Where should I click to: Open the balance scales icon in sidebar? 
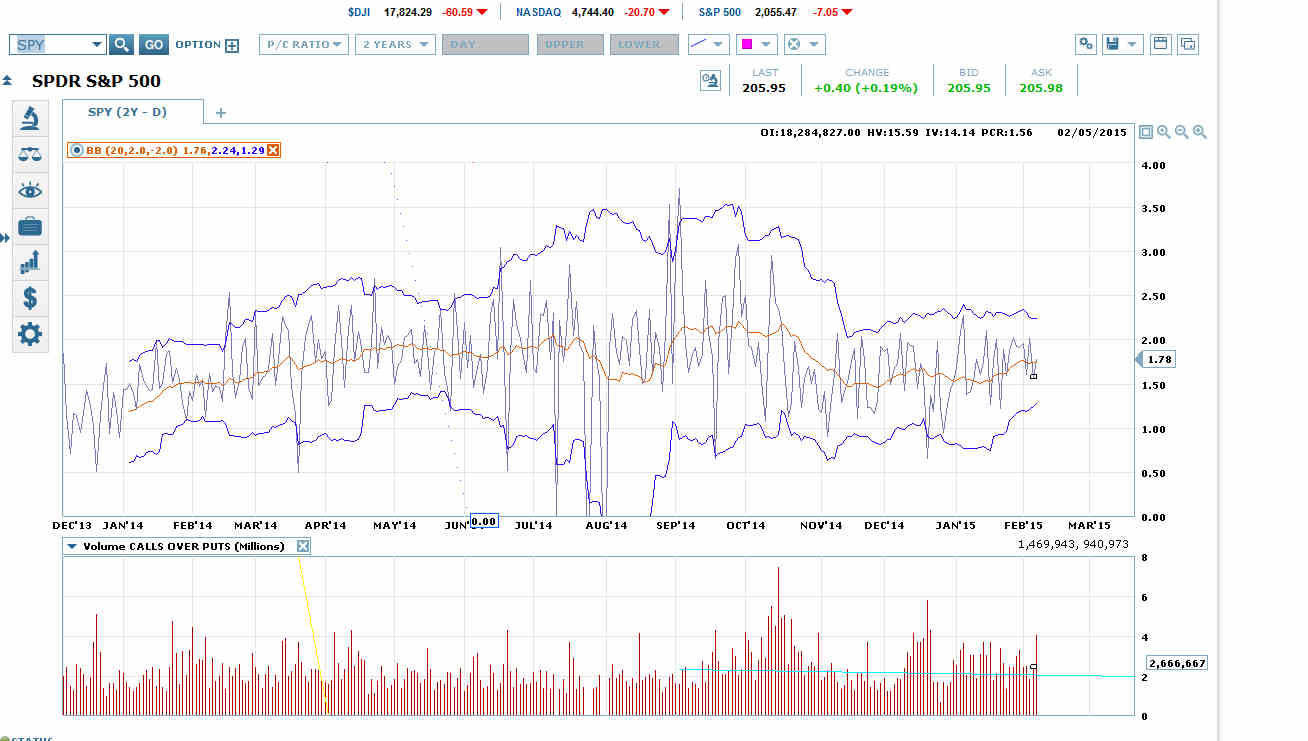coord(30,154)
